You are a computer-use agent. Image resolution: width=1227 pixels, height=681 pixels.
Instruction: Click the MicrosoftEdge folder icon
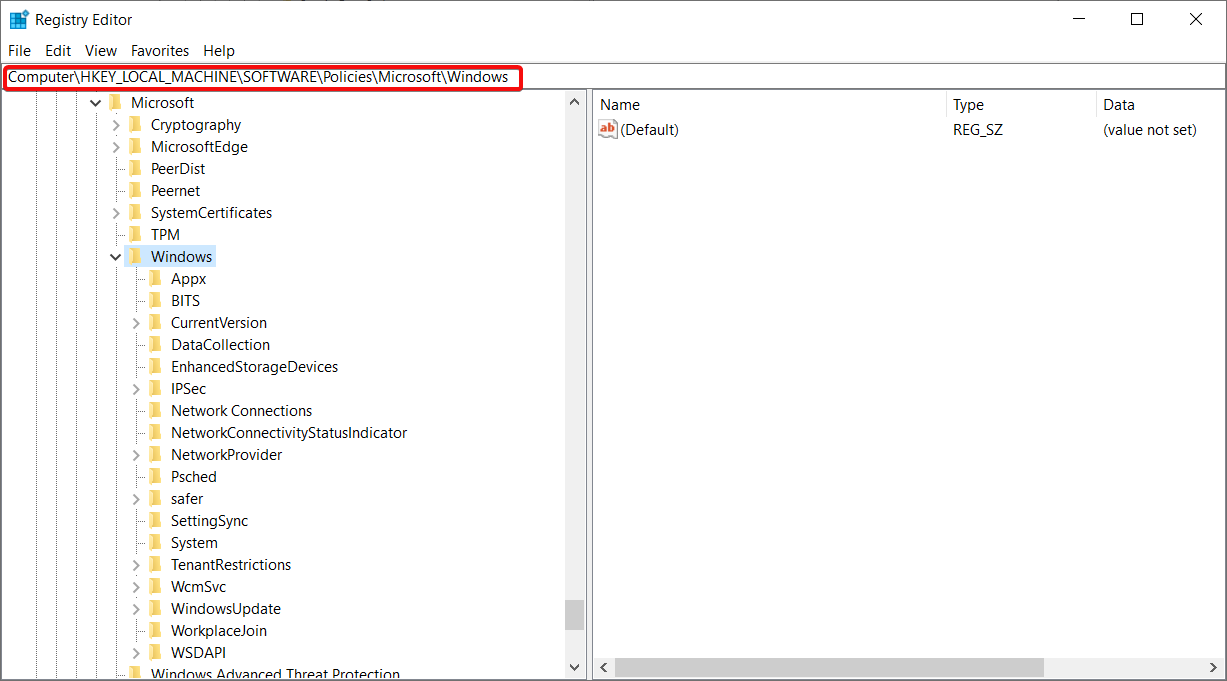point(135,146)
